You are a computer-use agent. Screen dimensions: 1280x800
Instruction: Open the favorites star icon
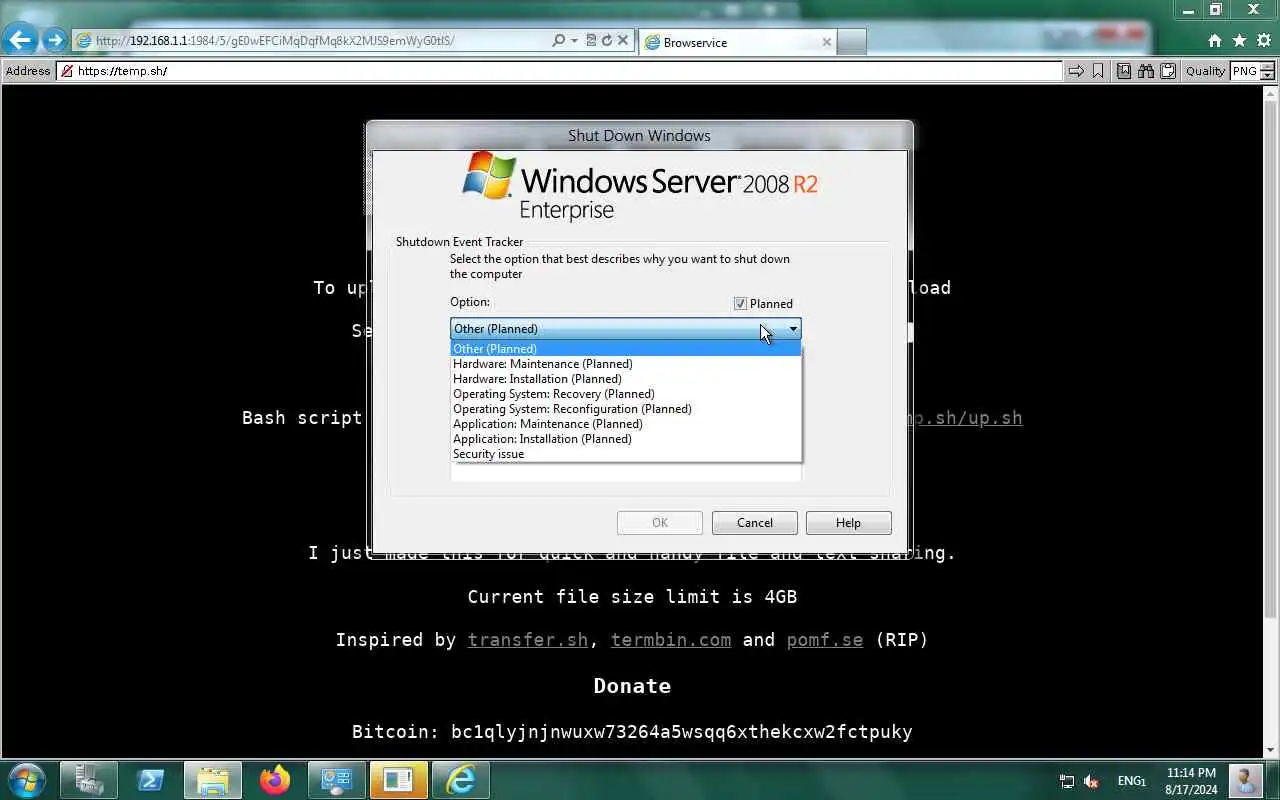pos(1239,41)
